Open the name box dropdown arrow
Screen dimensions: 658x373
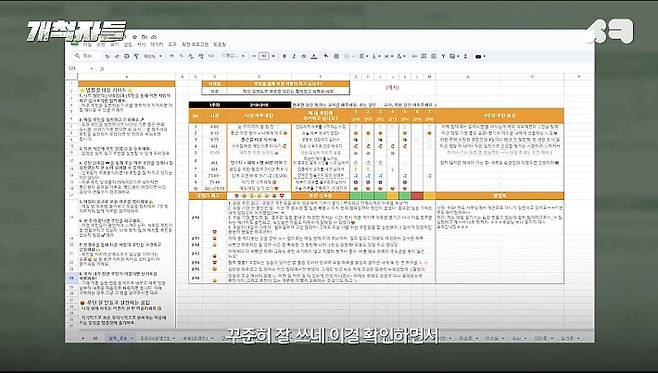(x=91, y=68)
